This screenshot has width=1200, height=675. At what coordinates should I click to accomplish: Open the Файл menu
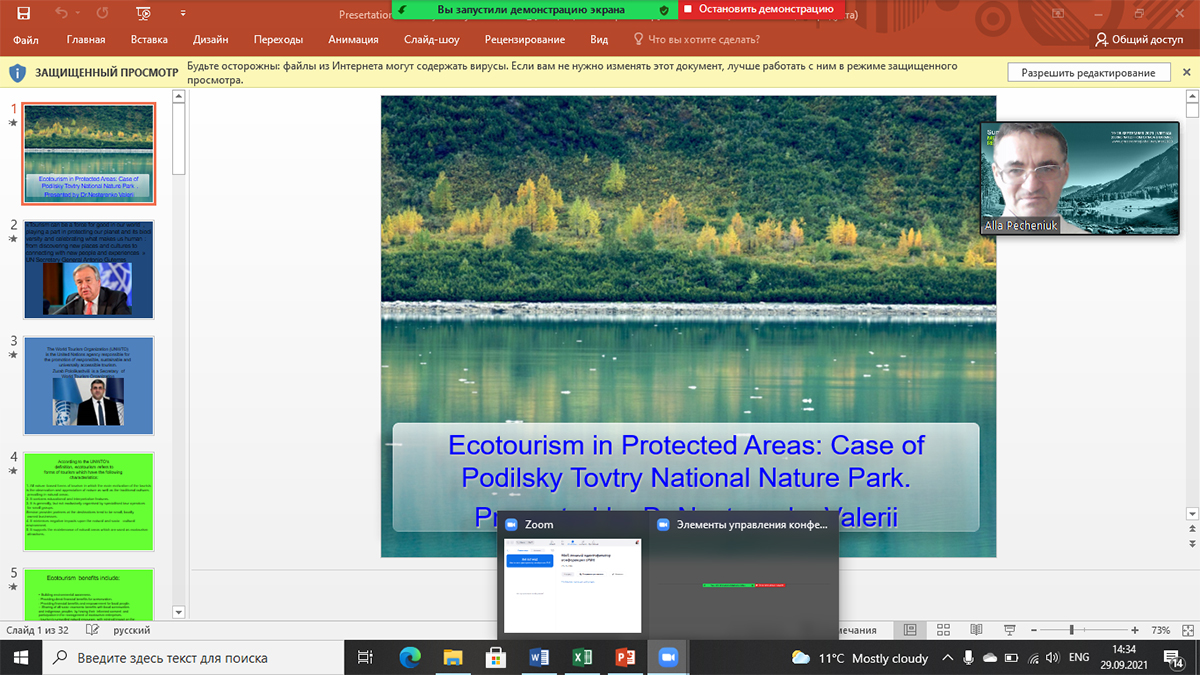coord(26,39)
